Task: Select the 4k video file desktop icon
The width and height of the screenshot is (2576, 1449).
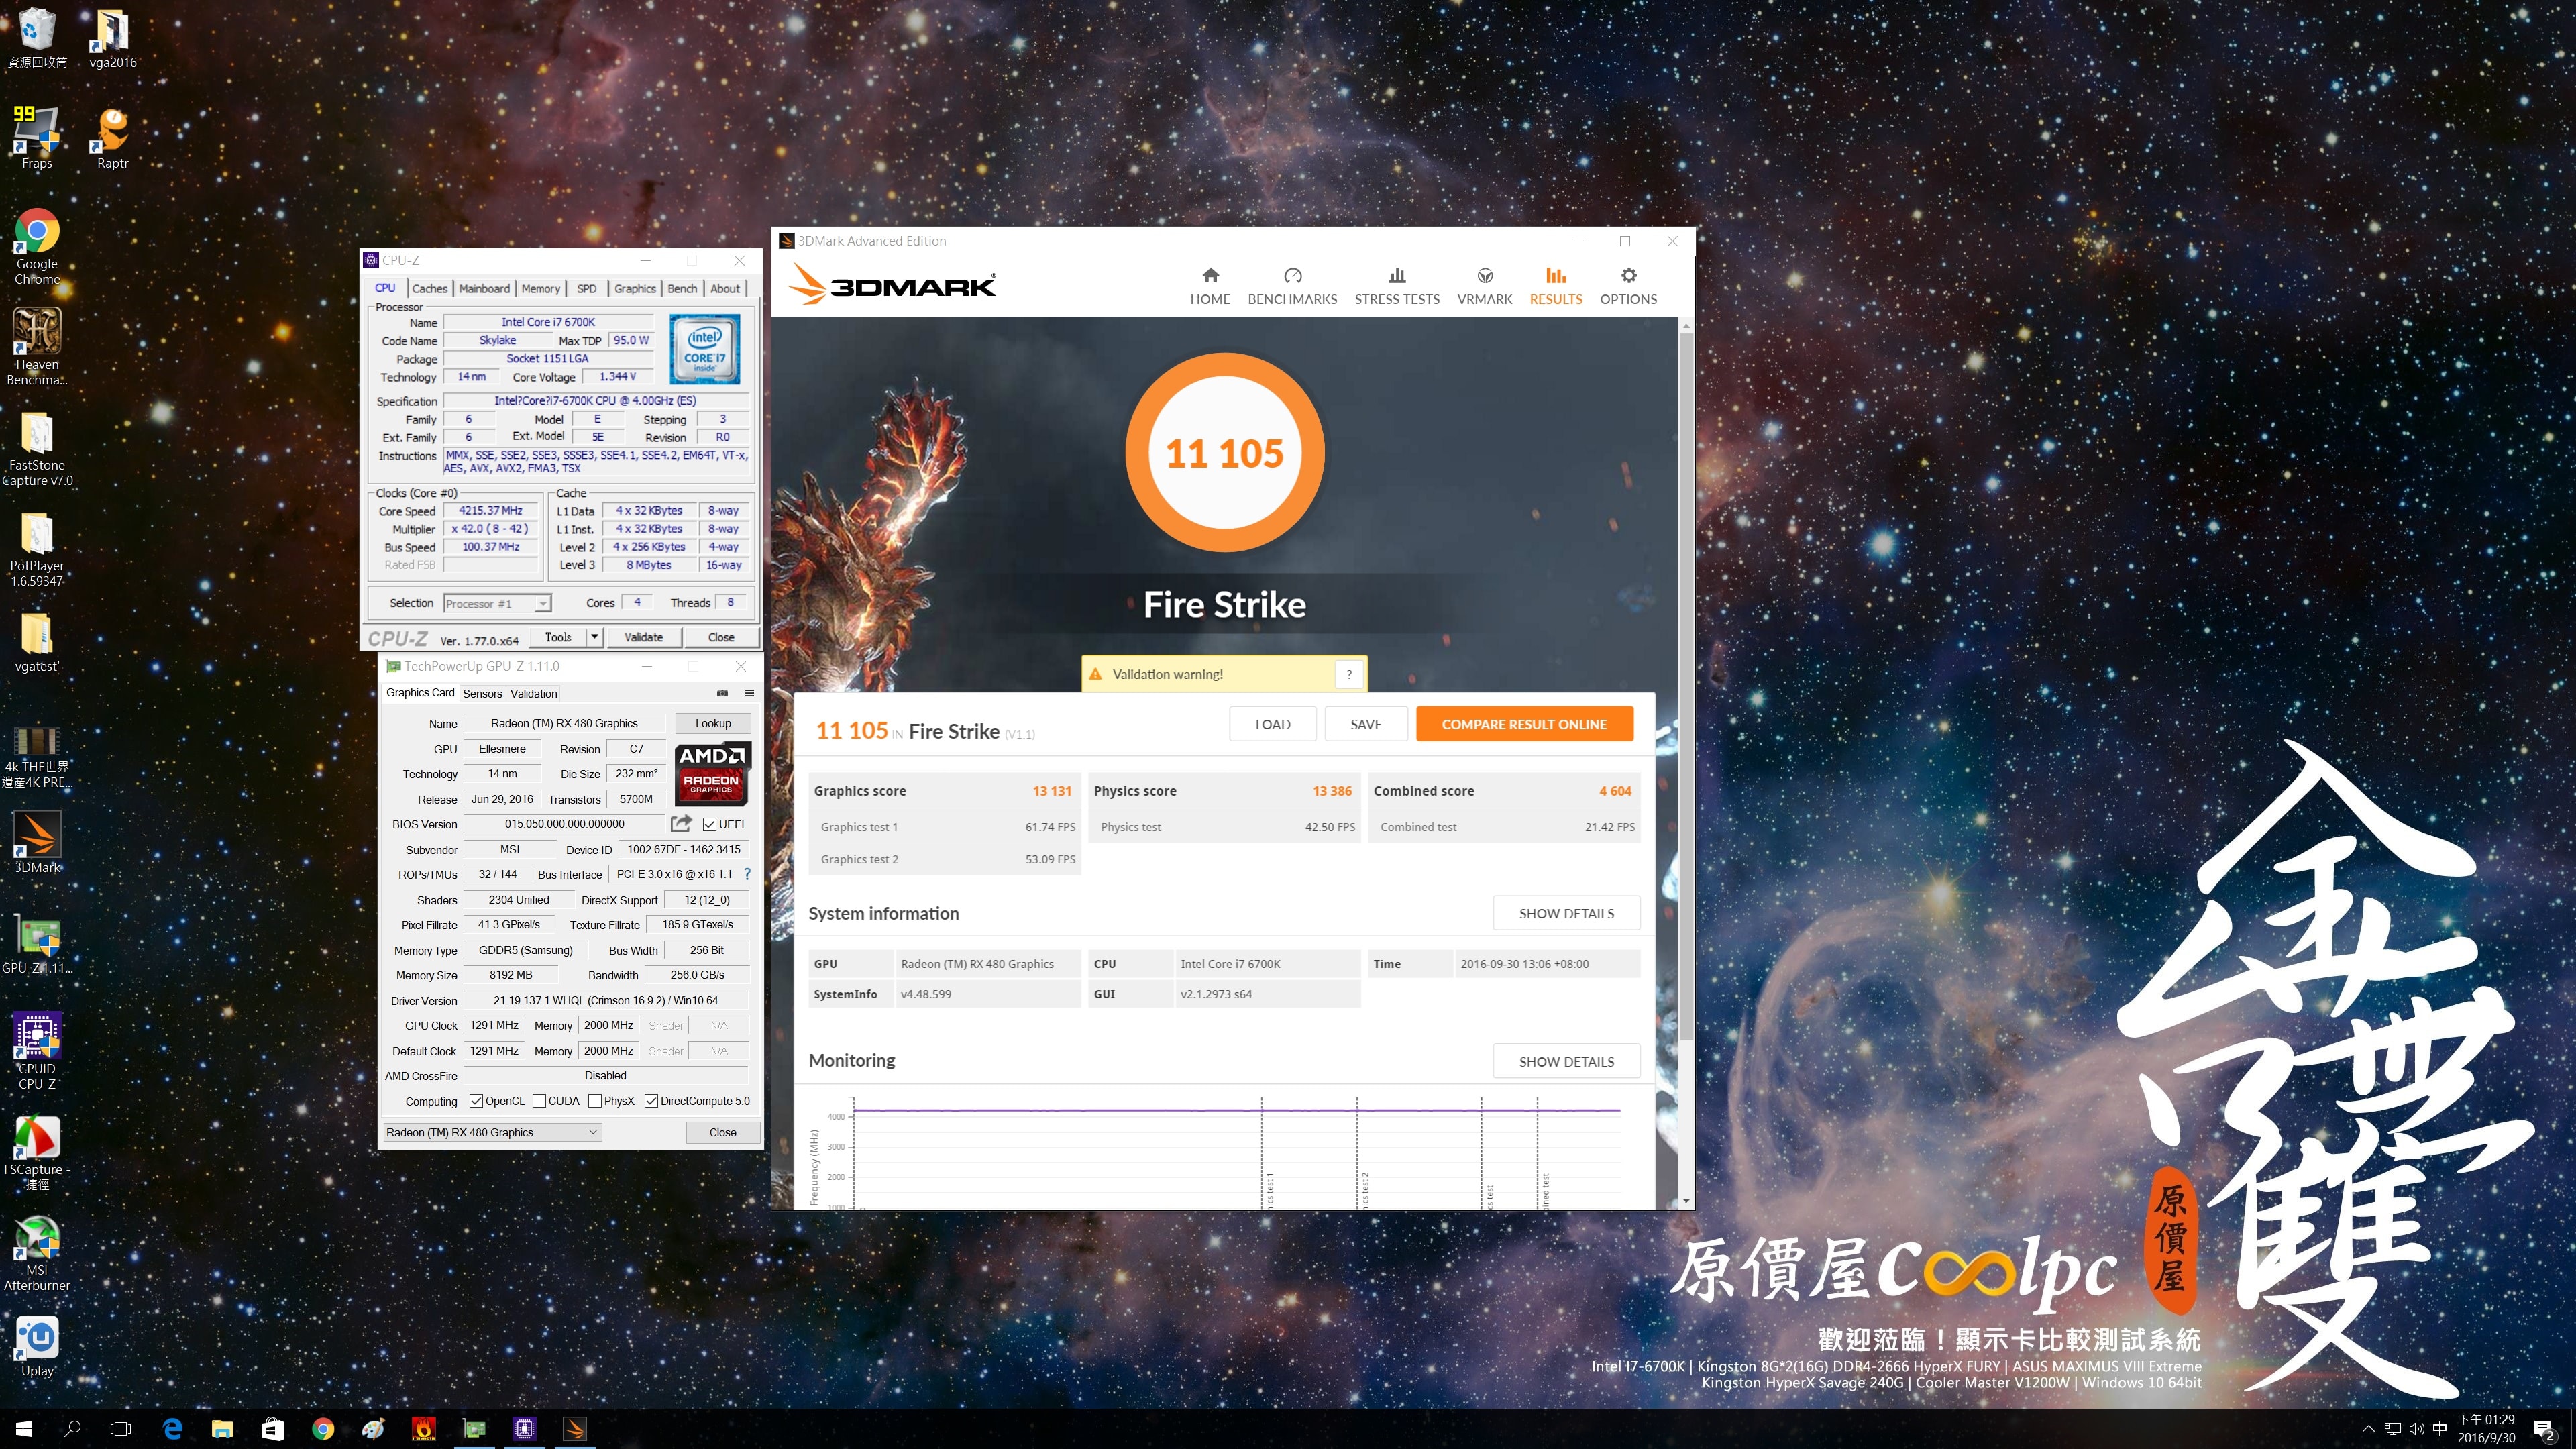Action: click(x=37, y=756)
